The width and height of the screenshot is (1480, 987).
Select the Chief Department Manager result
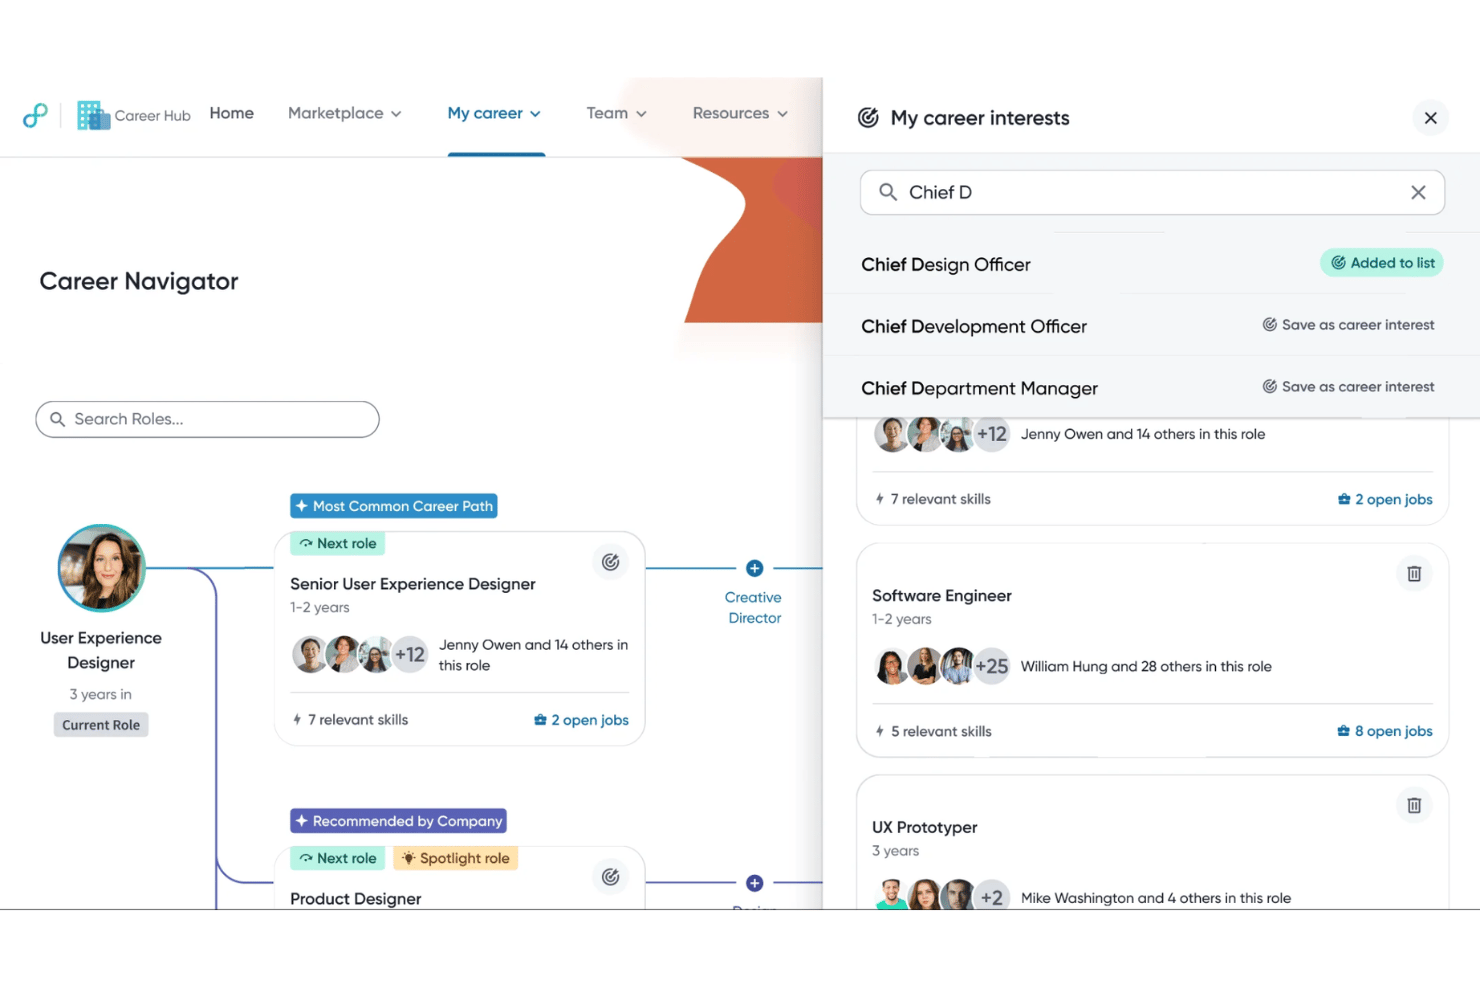979,388
